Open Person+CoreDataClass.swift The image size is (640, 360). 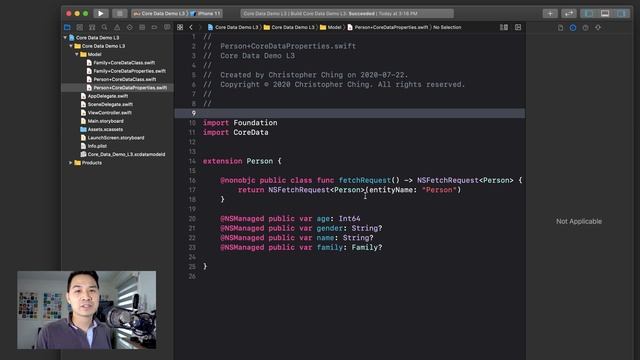(121, 80)
